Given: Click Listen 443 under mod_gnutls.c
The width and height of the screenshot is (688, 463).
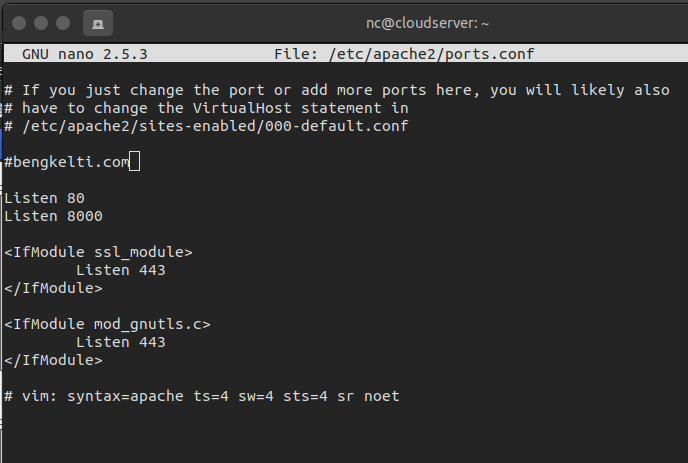Looking at the screenshot, I should click(121, 342).
